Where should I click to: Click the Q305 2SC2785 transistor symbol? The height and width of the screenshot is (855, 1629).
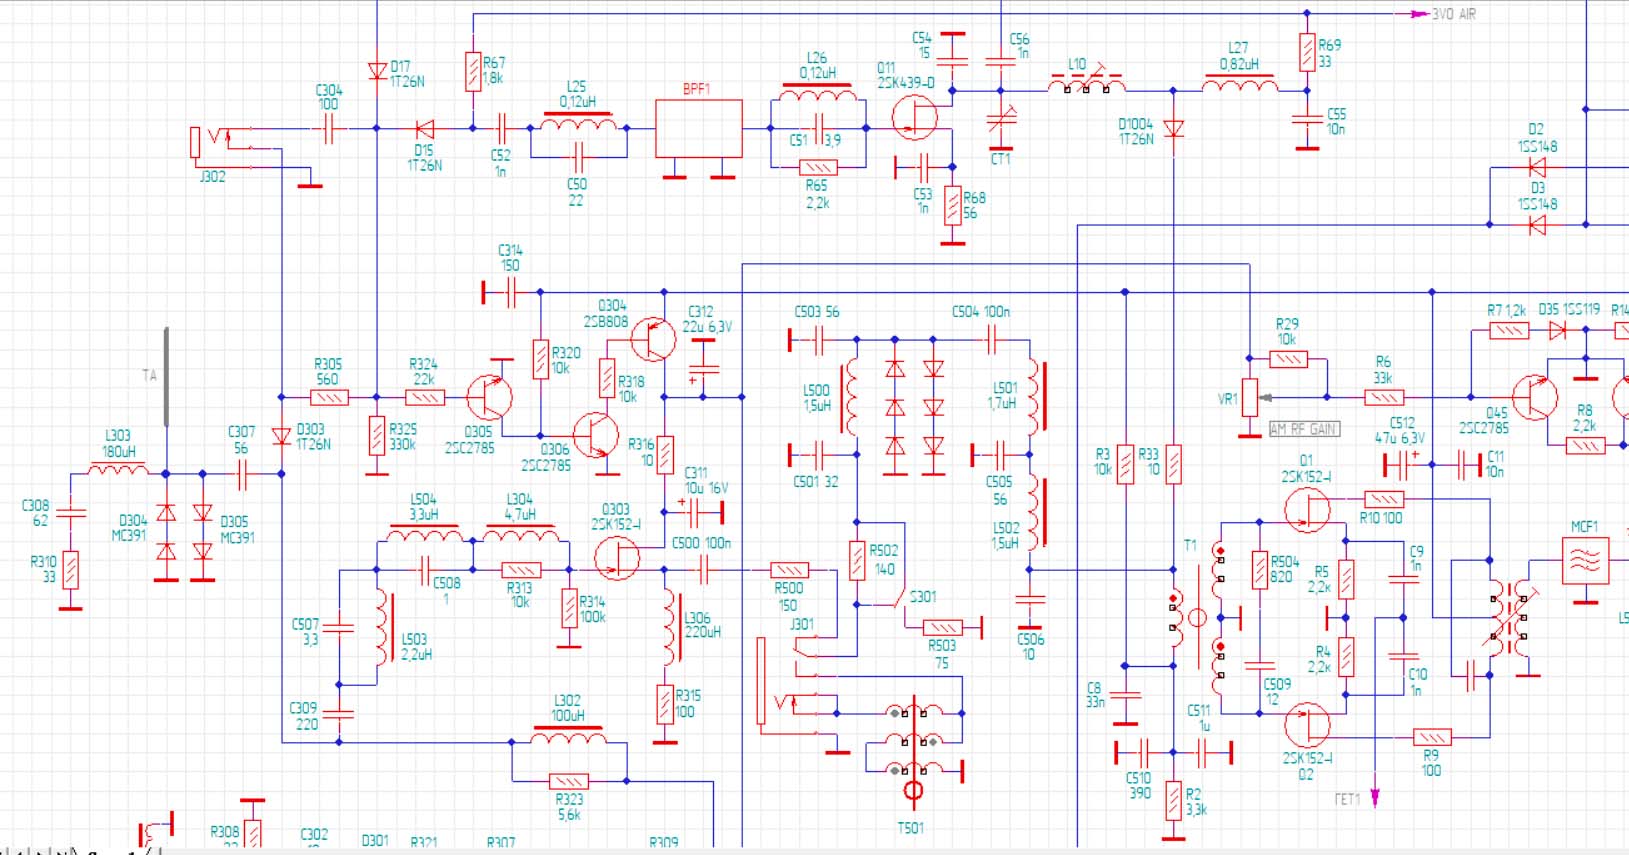pos(490,397)
